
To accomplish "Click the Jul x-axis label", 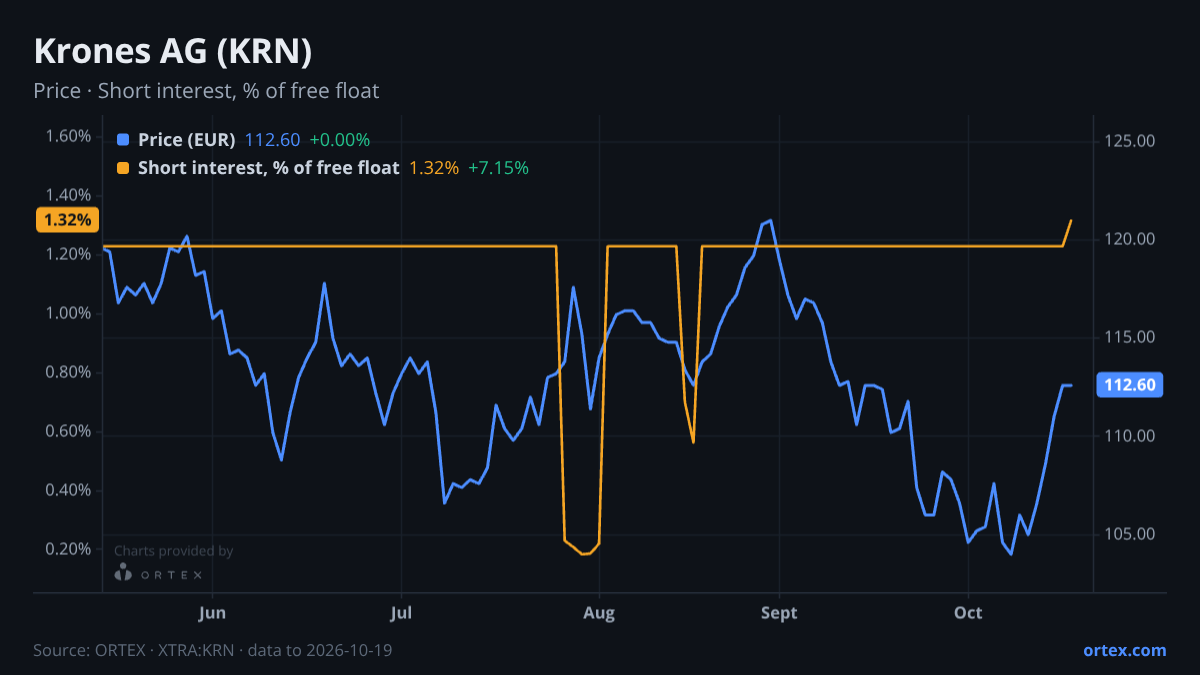I will tap(401, 613).
